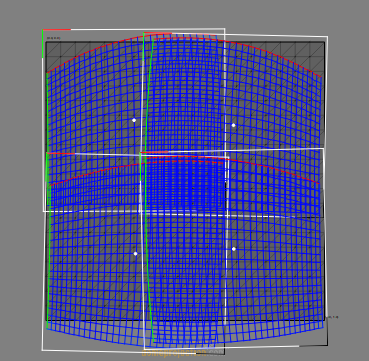Select green left edge of upper-left blue grid
The height and width of the screenshot is (361, 369).
[47, 127]
